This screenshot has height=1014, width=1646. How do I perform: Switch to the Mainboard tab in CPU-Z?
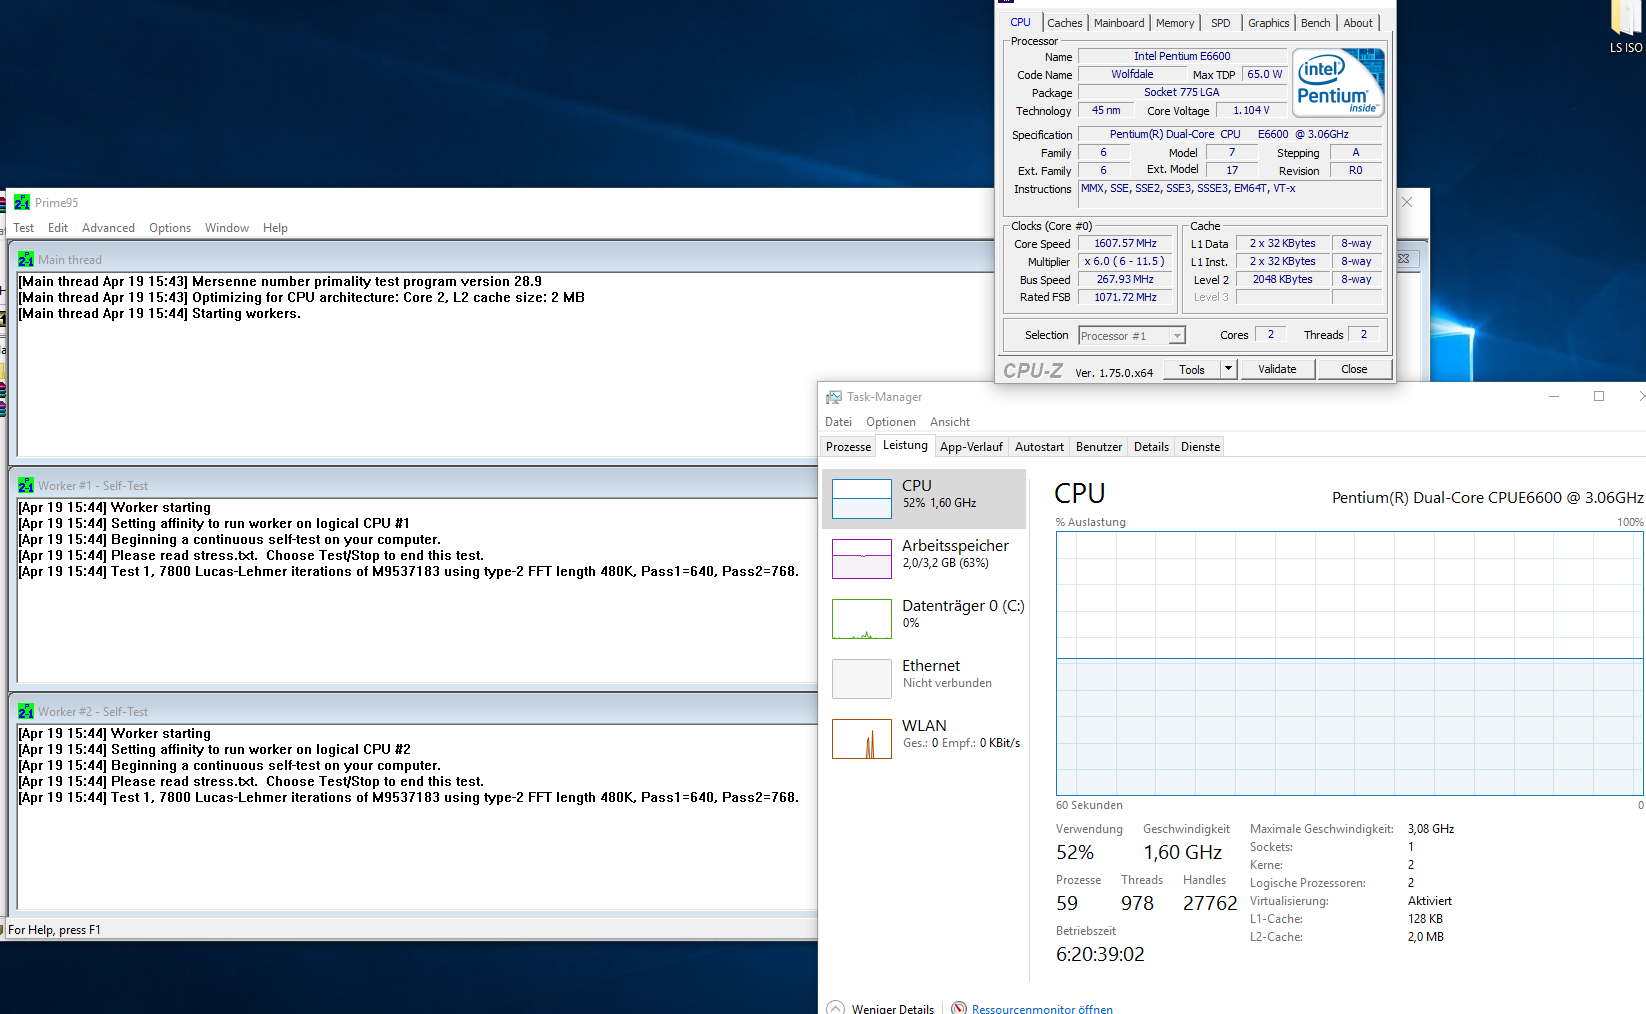1119,23
